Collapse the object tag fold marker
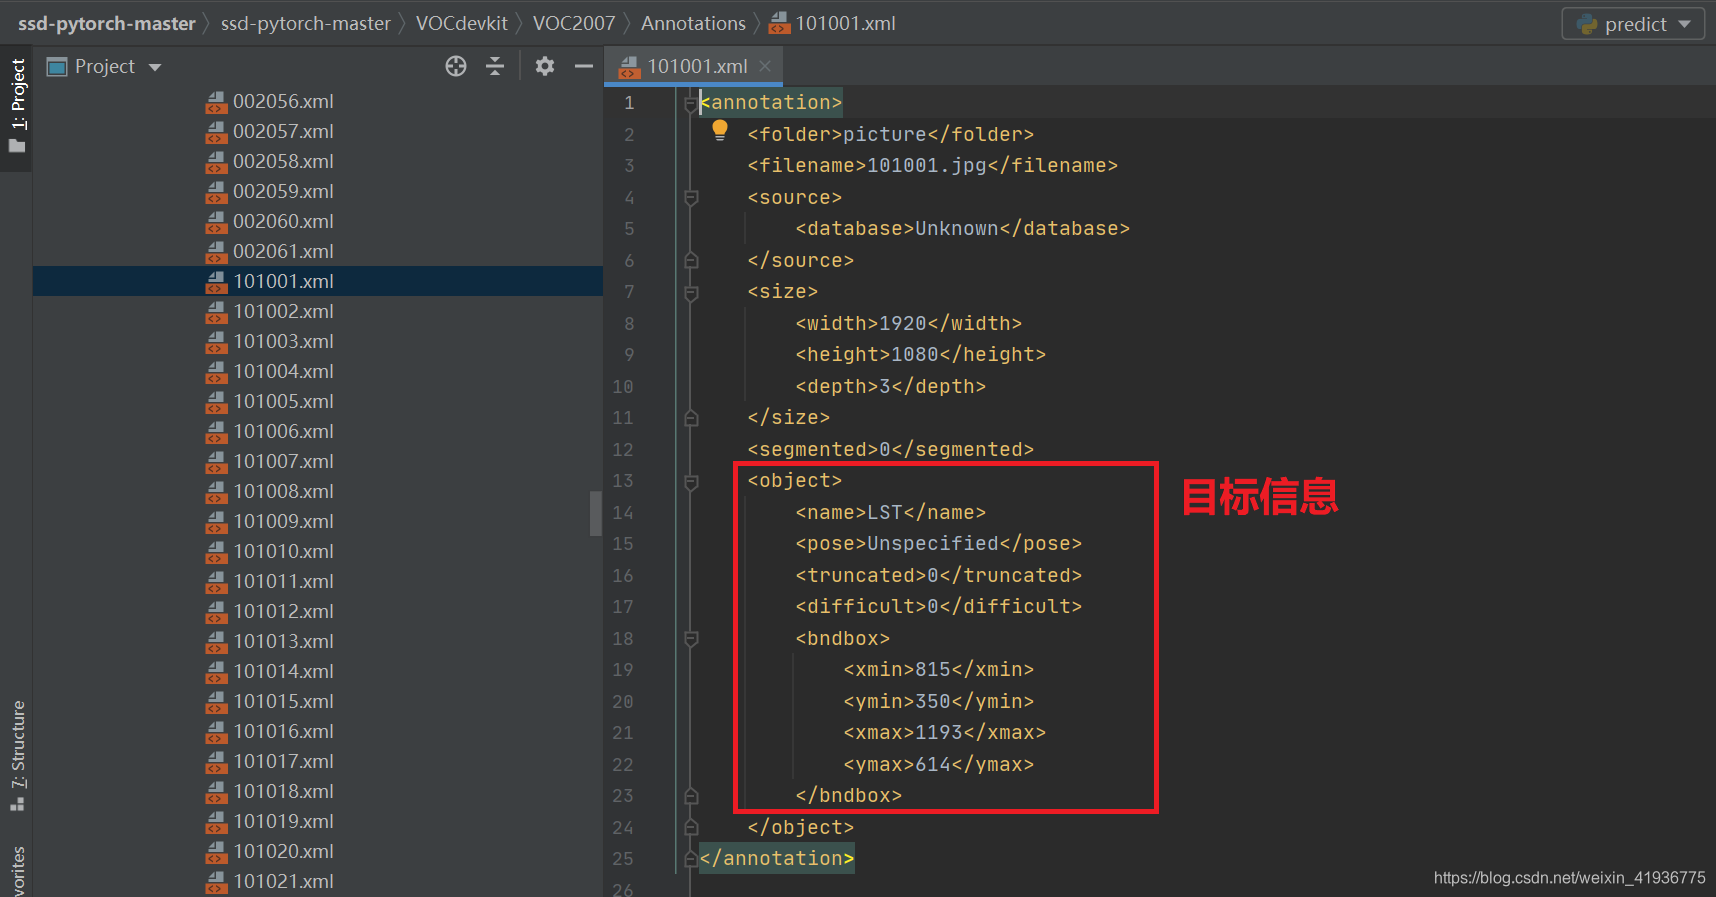1716x897 pixels. click(x=691, y=481)
